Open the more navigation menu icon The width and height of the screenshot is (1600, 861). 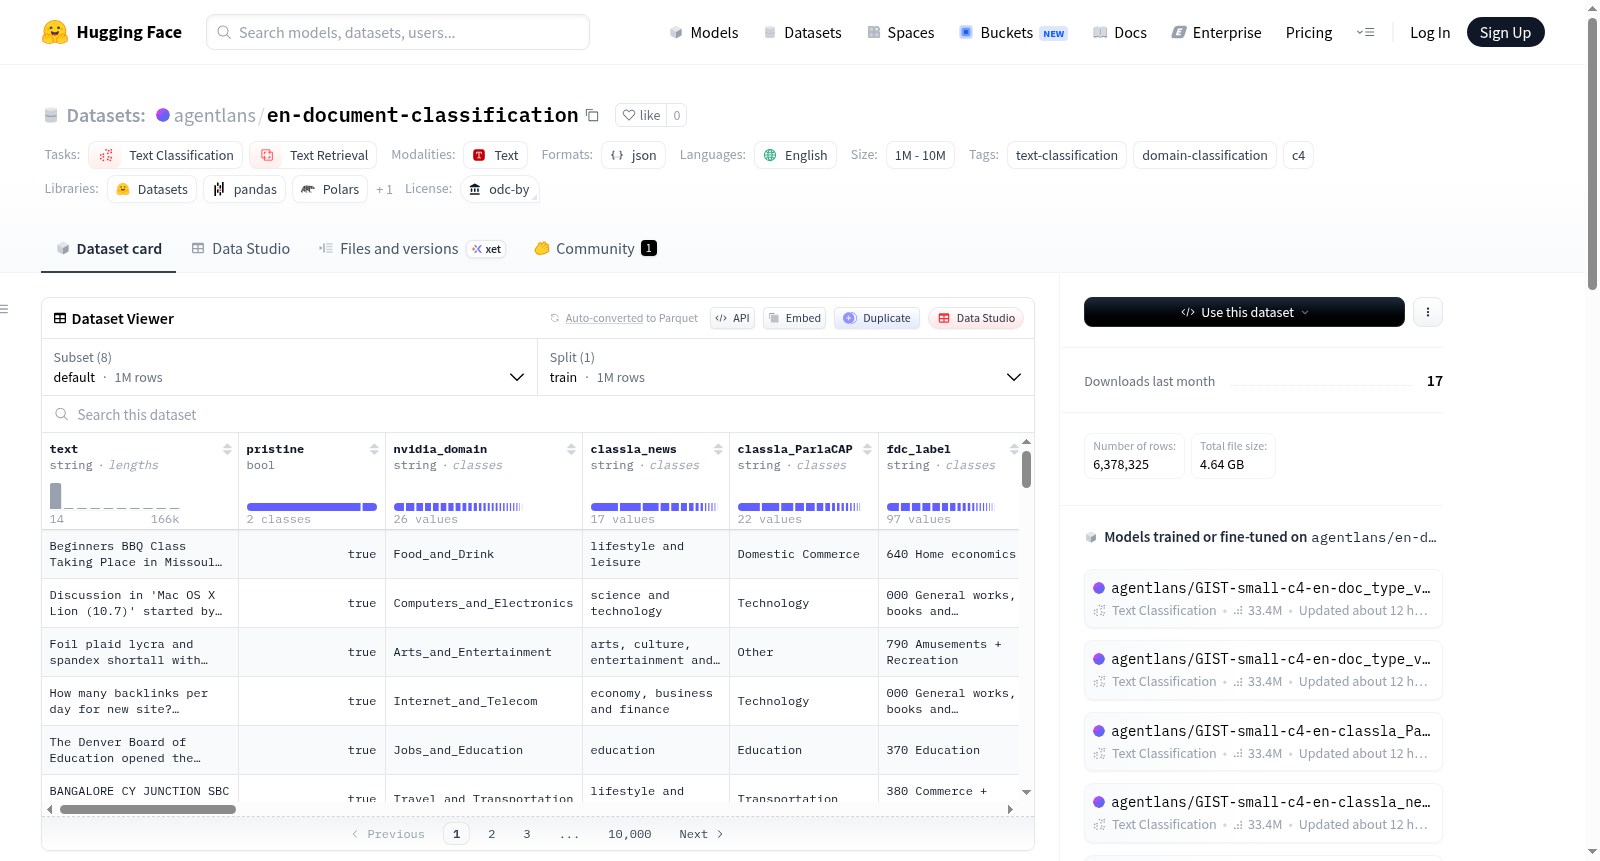point(1365,33)
